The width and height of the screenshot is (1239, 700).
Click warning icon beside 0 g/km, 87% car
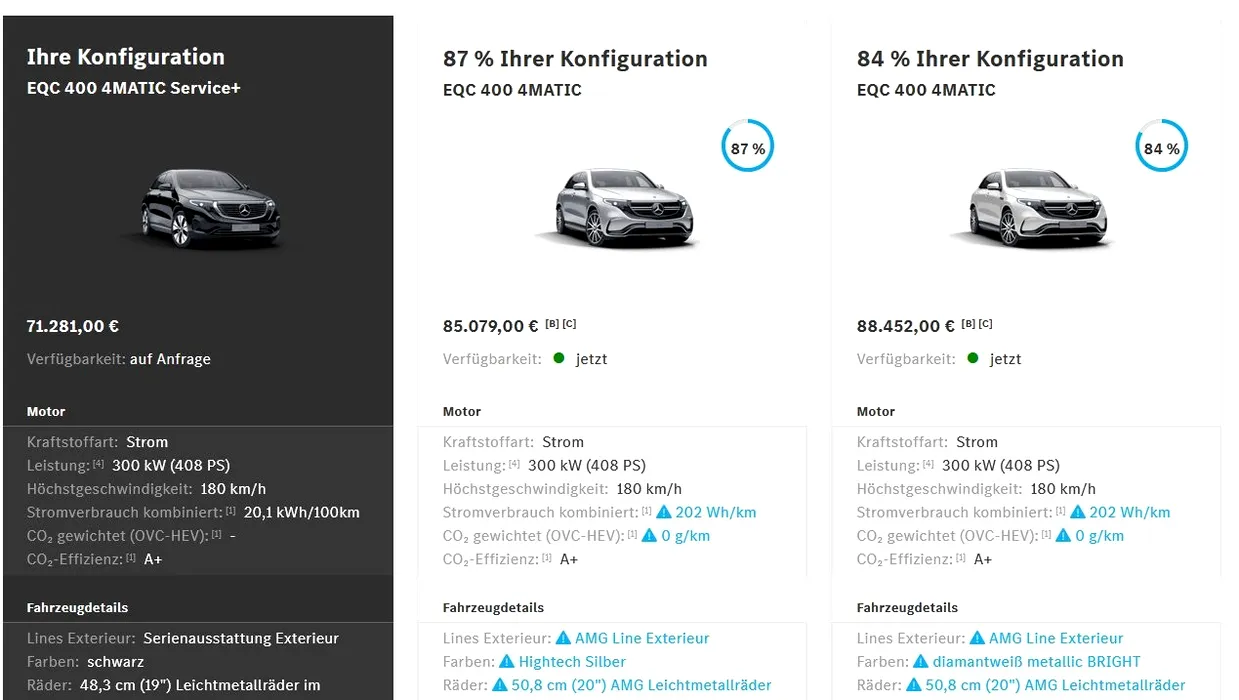pyautogui.click(x=649, y=536)
